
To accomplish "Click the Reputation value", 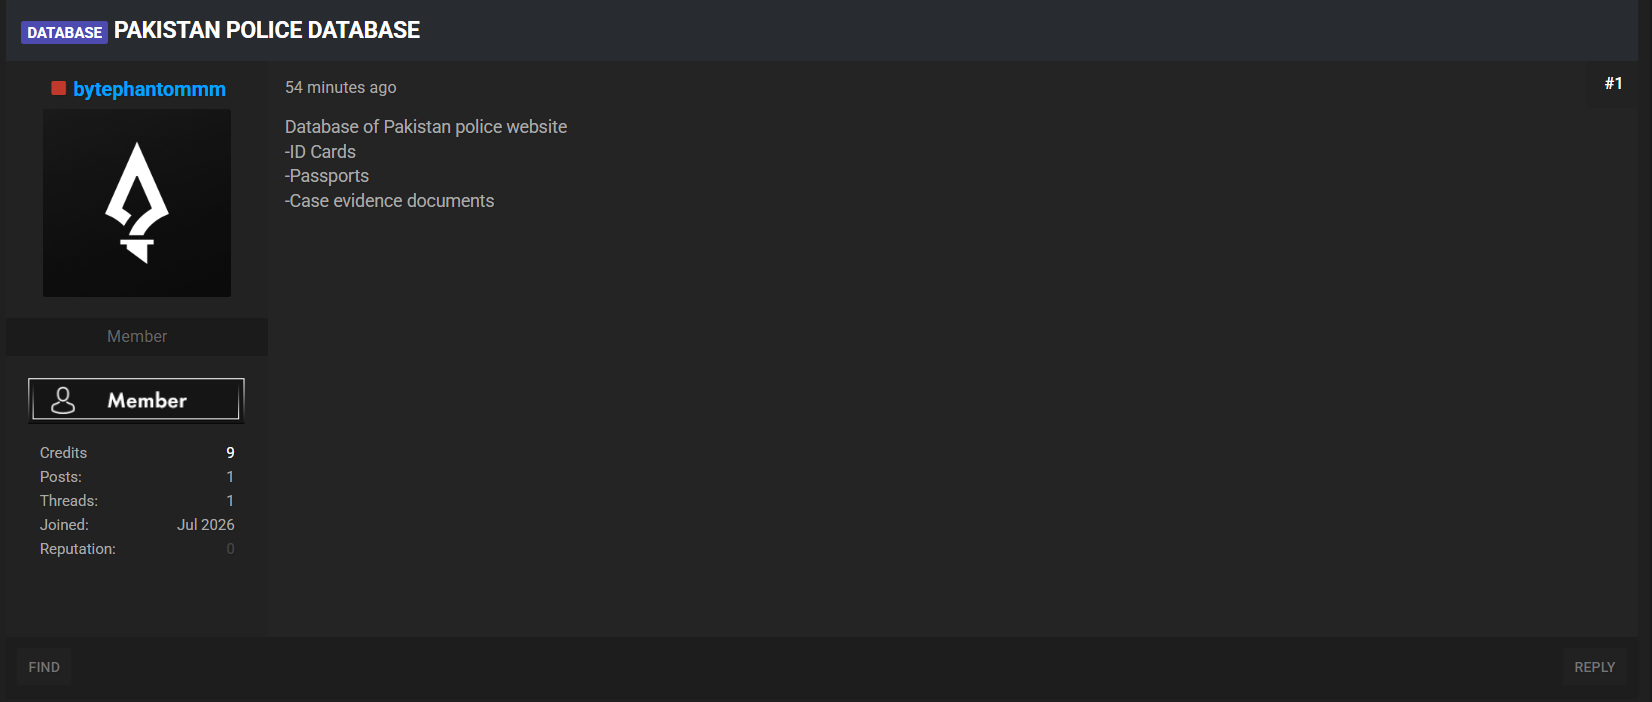I will tap(230, 549).
